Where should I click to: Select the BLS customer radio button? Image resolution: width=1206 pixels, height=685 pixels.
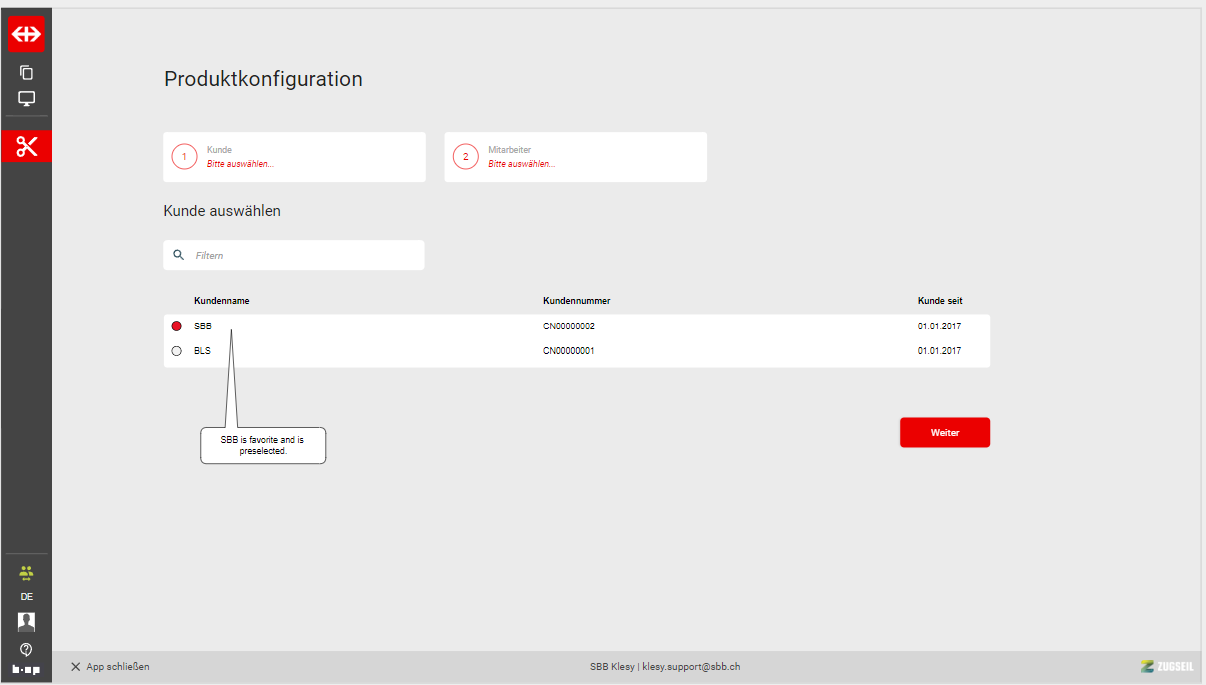[177, 351]
